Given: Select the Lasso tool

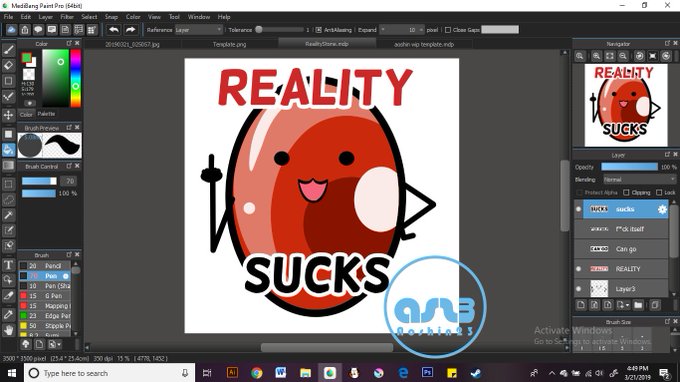Looking at the screenshot, I should coord(8,200).
